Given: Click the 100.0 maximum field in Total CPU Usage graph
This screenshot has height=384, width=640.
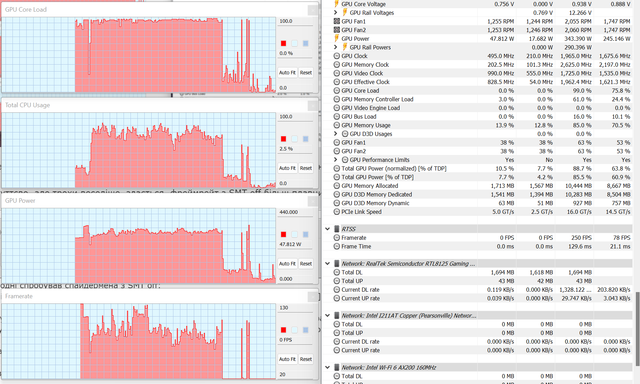Looking at the screenshot, I should [296, 117].
